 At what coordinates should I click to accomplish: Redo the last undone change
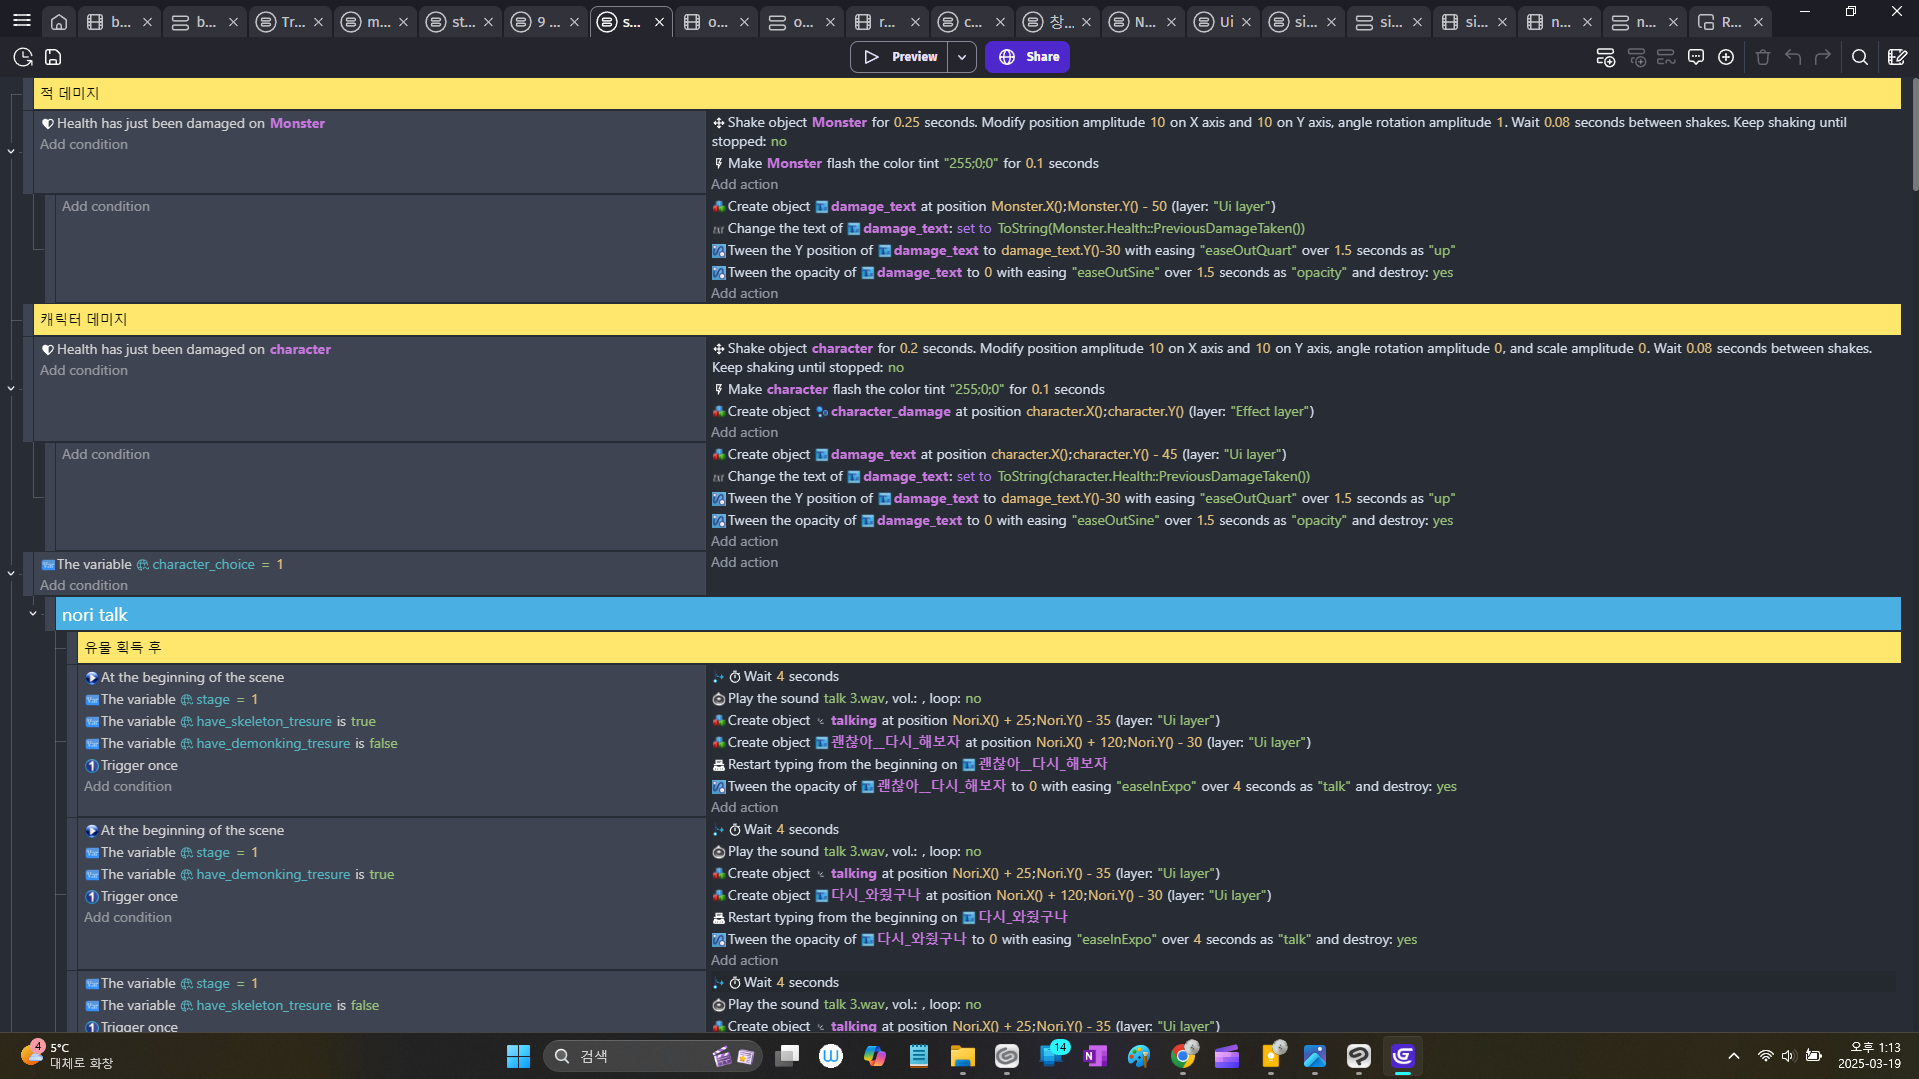click(1823, 57)
